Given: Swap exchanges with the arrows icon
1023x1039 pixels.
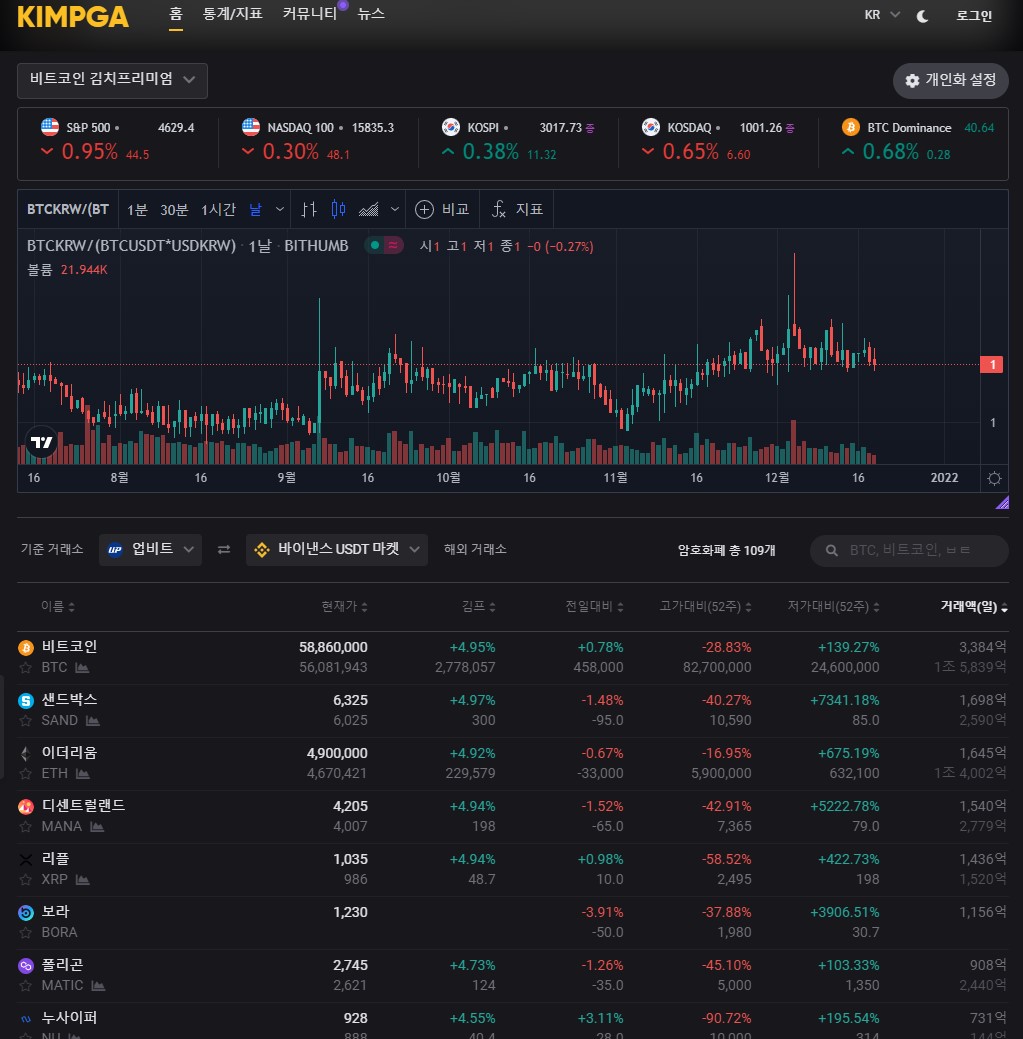Looking at the screenshot, I should [224, 549].
